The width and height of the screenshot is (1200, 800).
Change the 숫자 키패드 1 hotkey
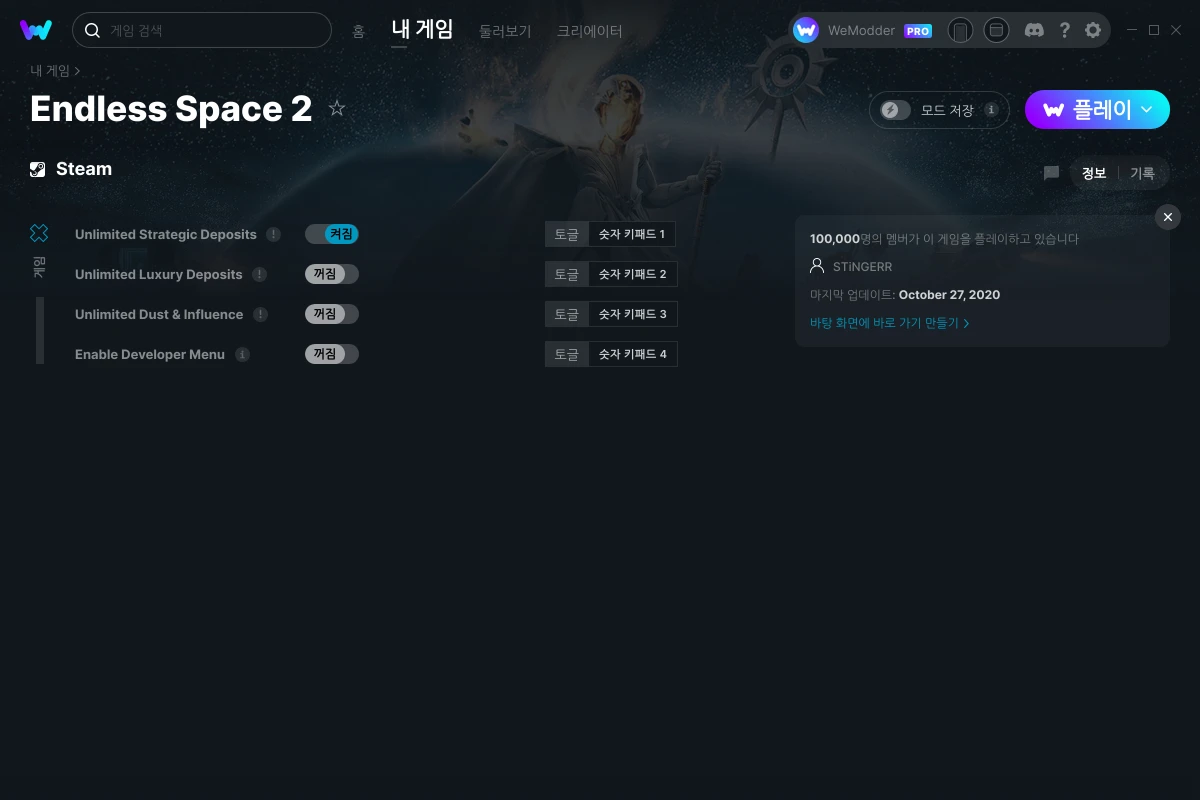point(632,234)
